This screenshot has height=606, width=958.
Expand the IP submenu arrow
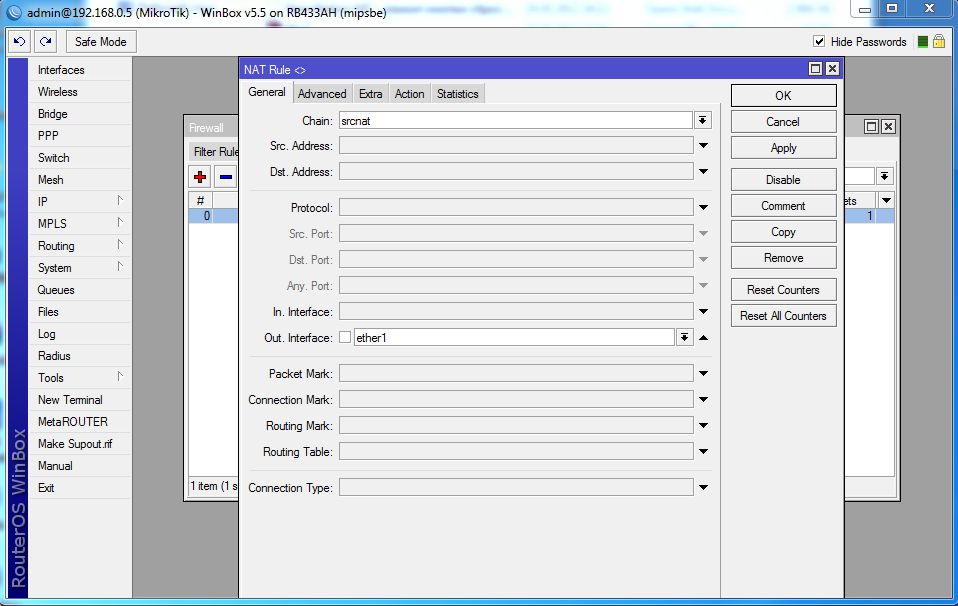tap(120, 201)
